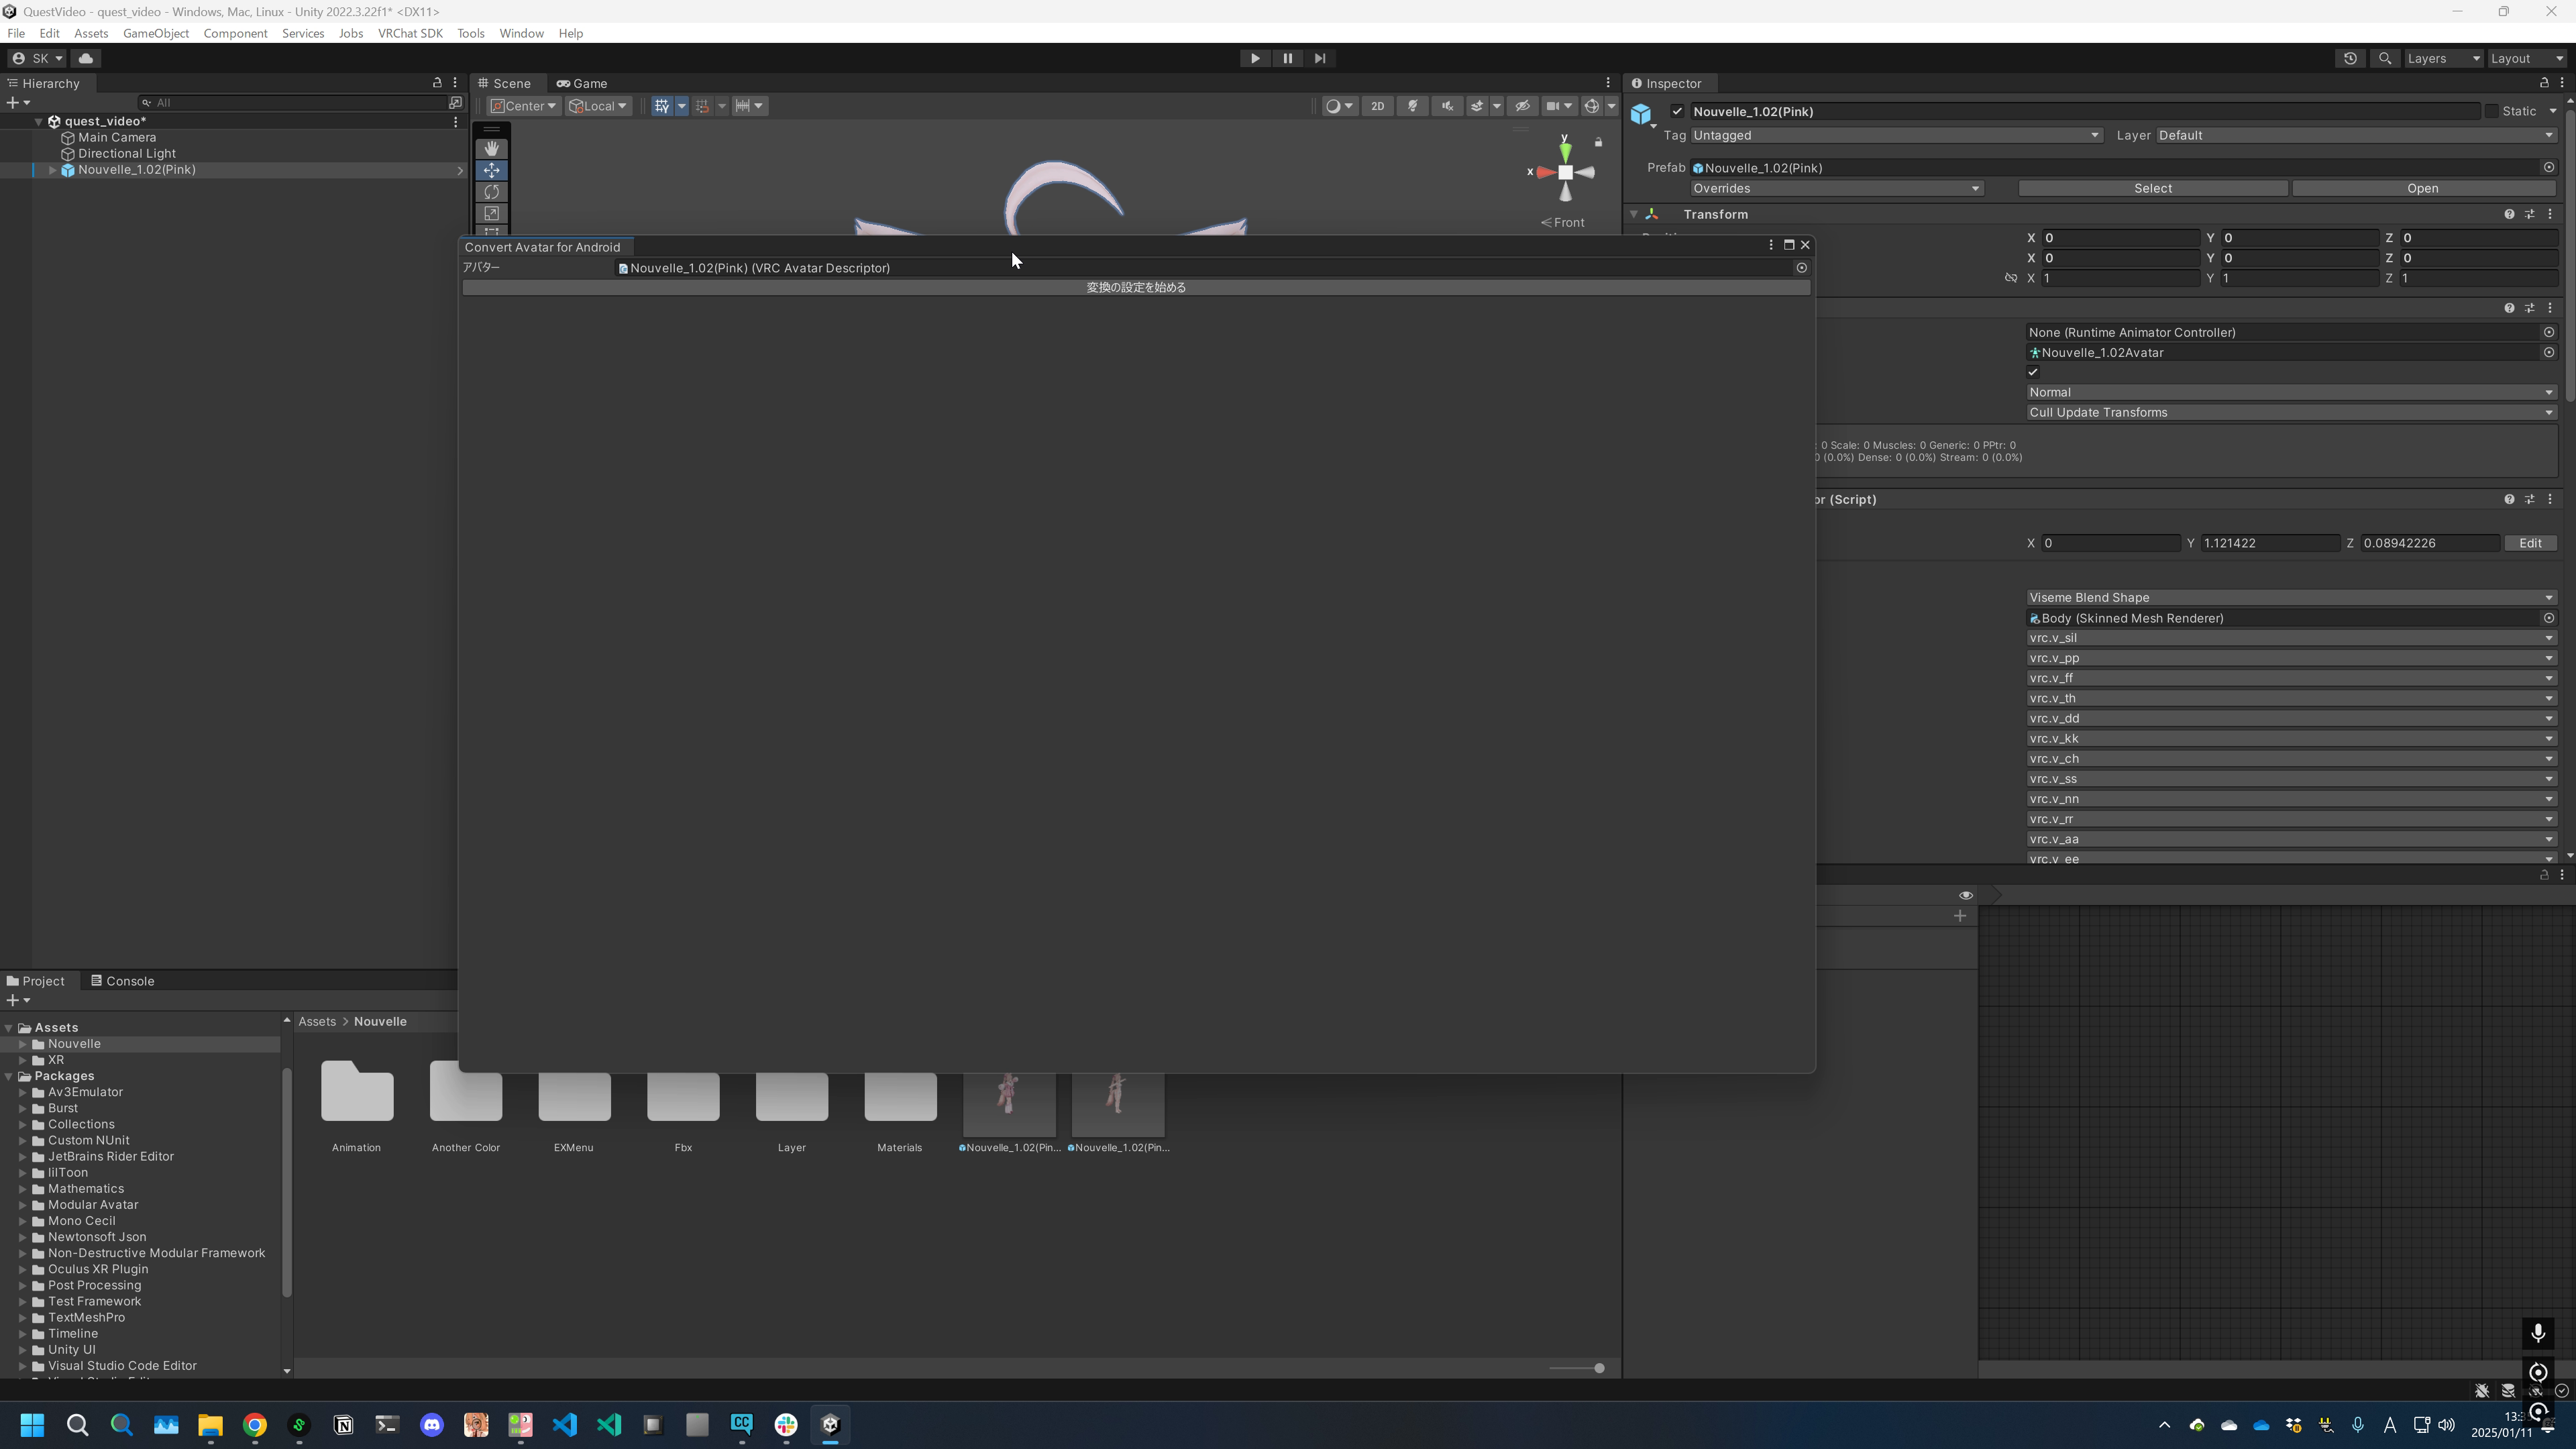Toggle 2D view mode in Scene

click(x=1377, y=106)
